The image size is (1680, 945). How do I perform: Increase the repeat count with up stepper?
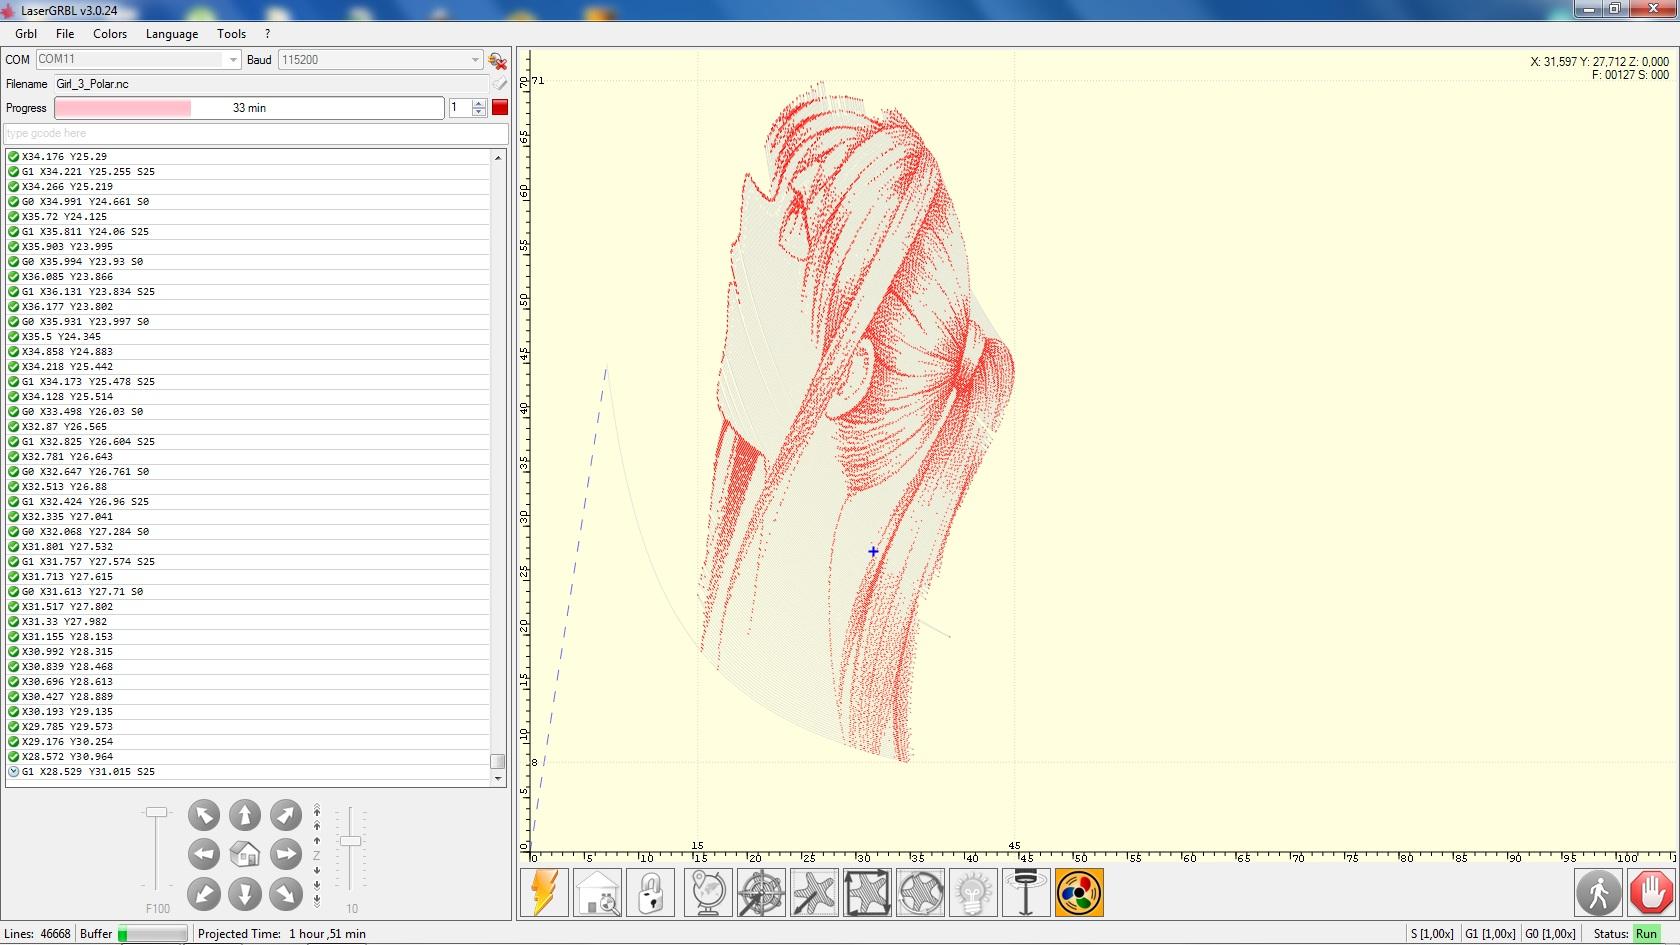(x=479, y=103)
